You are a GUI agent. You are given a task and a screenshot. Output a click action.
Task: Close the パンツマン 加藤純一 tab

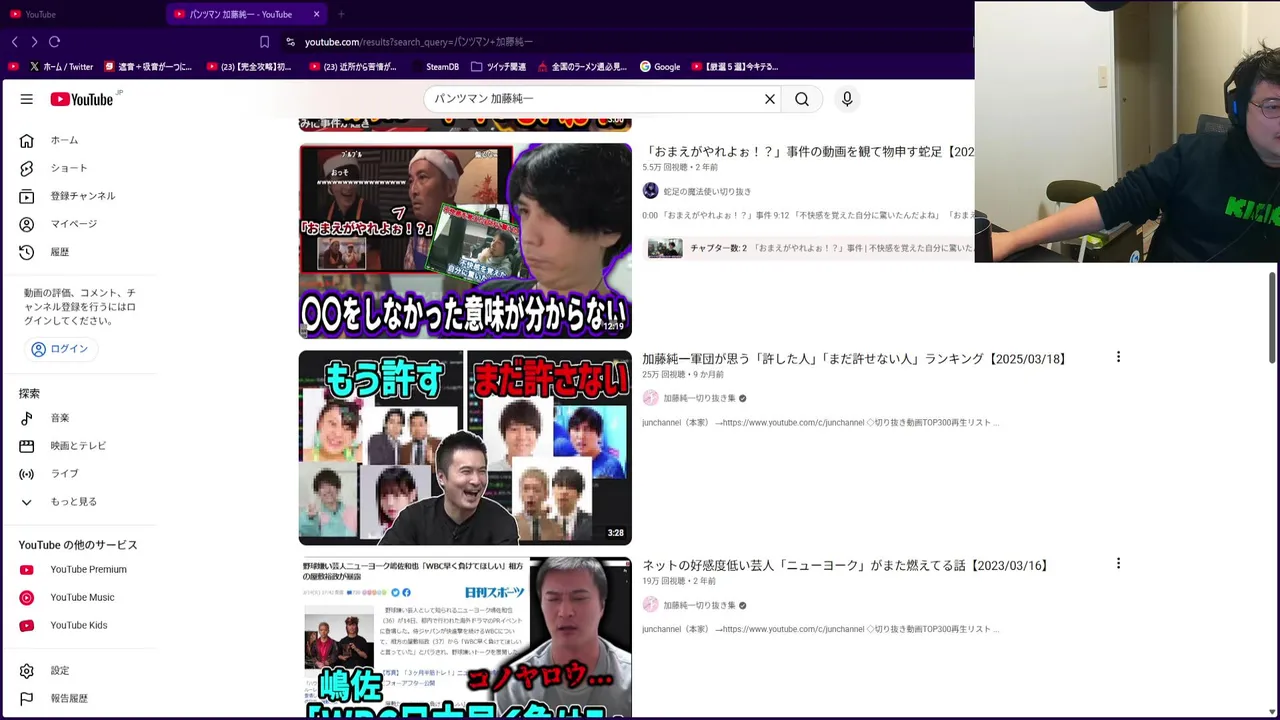pos(316,14)
